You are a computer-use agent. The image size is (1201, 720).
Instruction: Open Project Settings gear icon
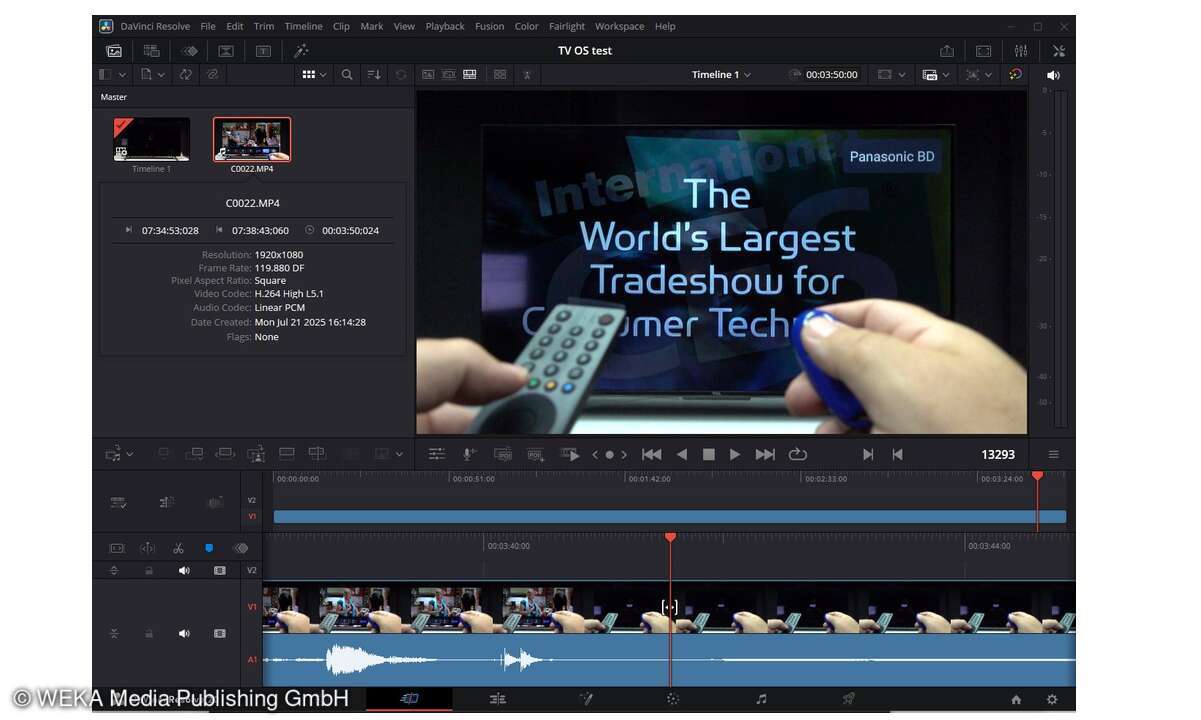pos(1051,699)
